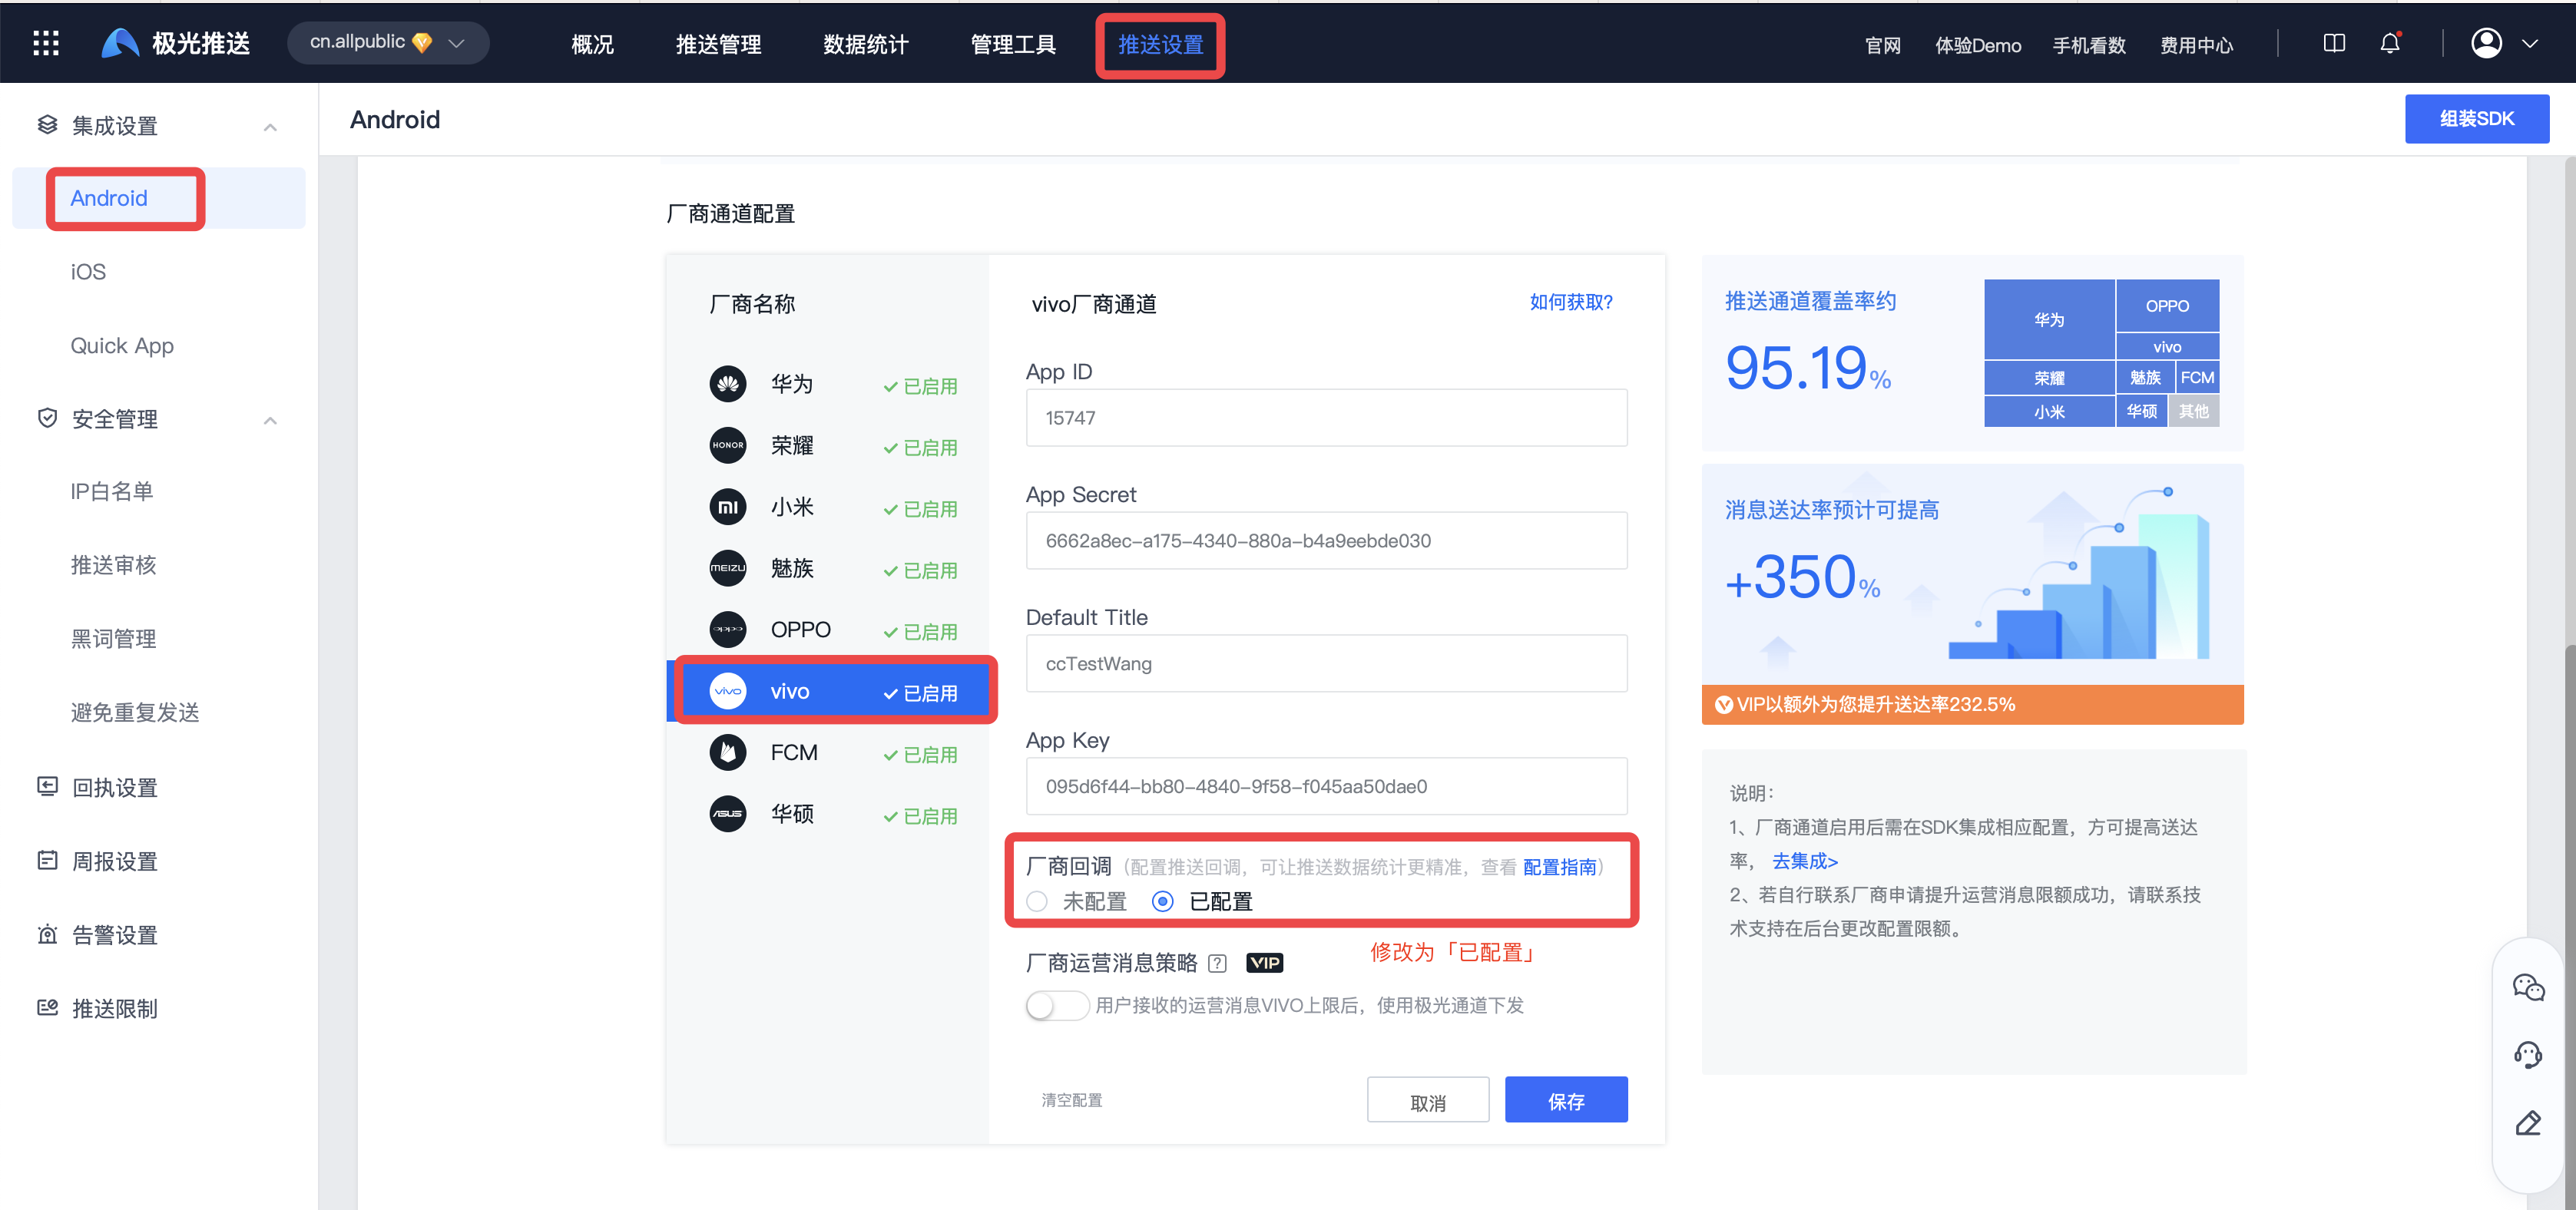Click the 极光推送 logo
2576x1210 pixels.
coord(176,43)
